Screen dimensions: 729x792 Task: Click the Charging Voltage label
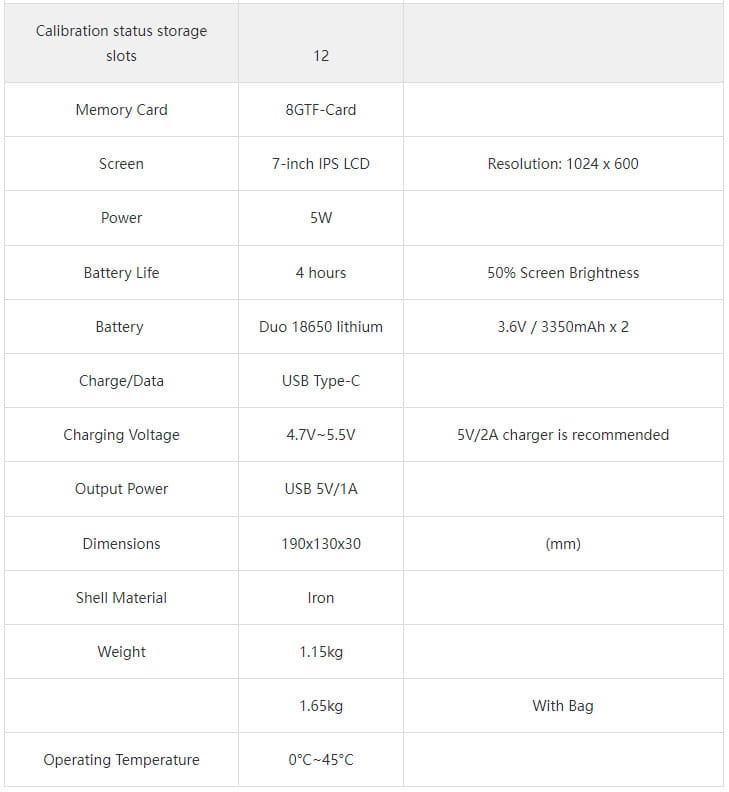(x=121, y=435)
